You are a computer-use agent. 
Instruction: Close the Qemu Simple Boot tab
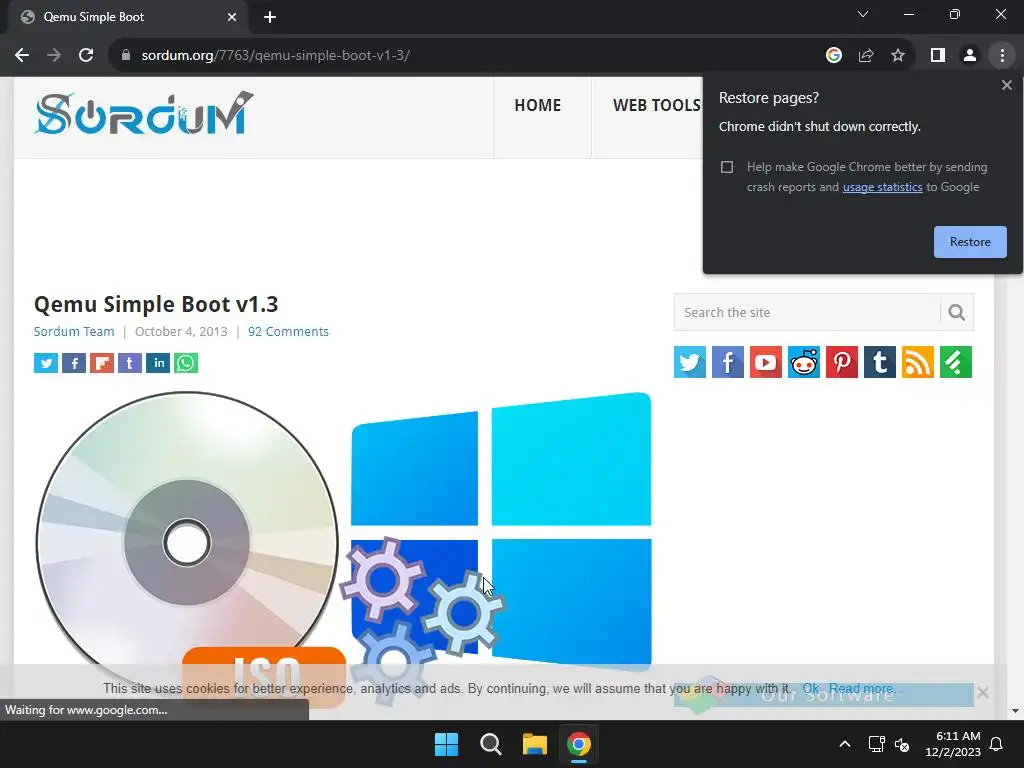pyautogui.click(x=232, y=17)
